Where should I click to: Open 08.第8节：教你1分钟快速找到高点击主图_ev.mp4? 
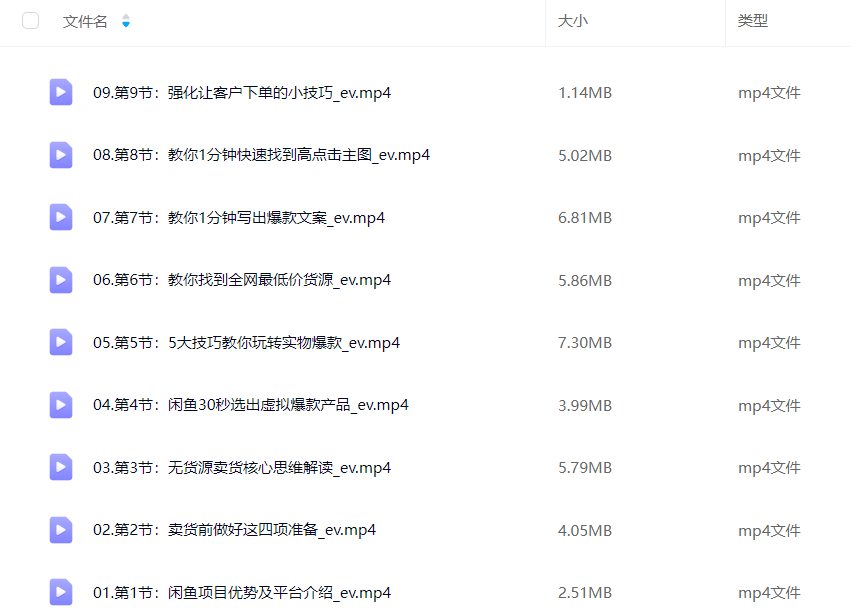(x=261, y=155)
